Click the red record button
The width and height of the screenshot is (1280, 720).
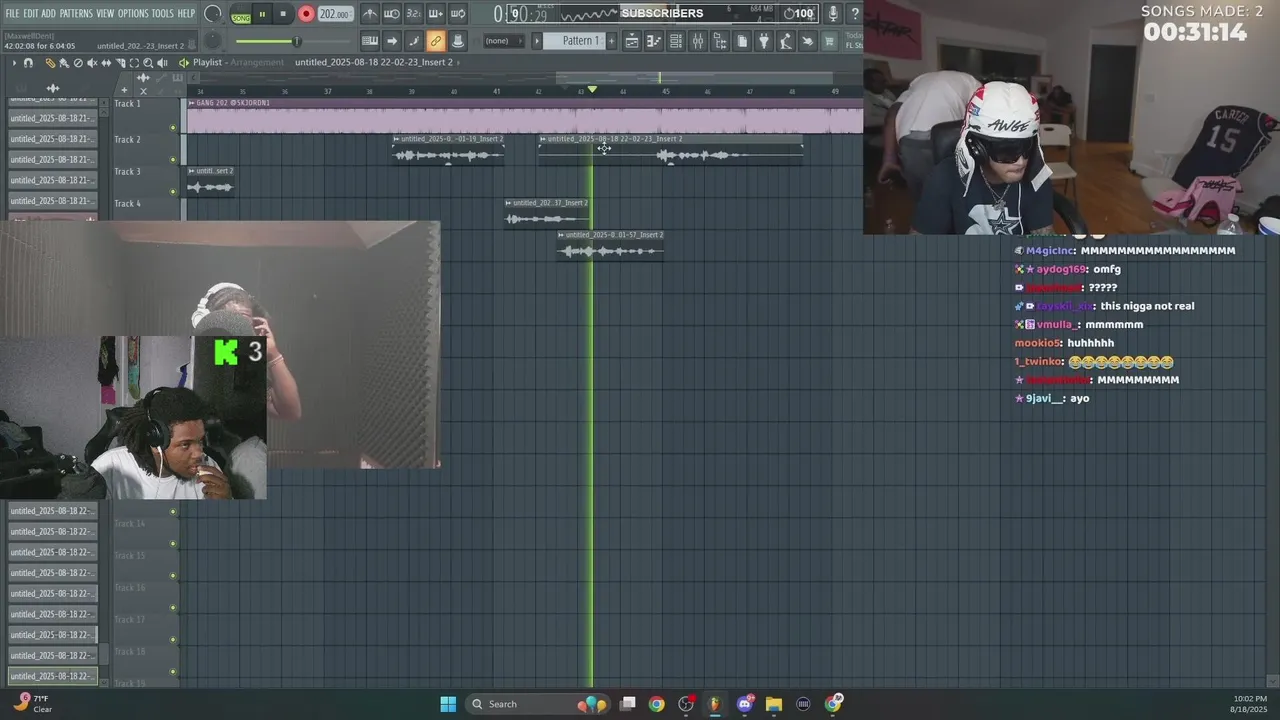coord(306,14)
